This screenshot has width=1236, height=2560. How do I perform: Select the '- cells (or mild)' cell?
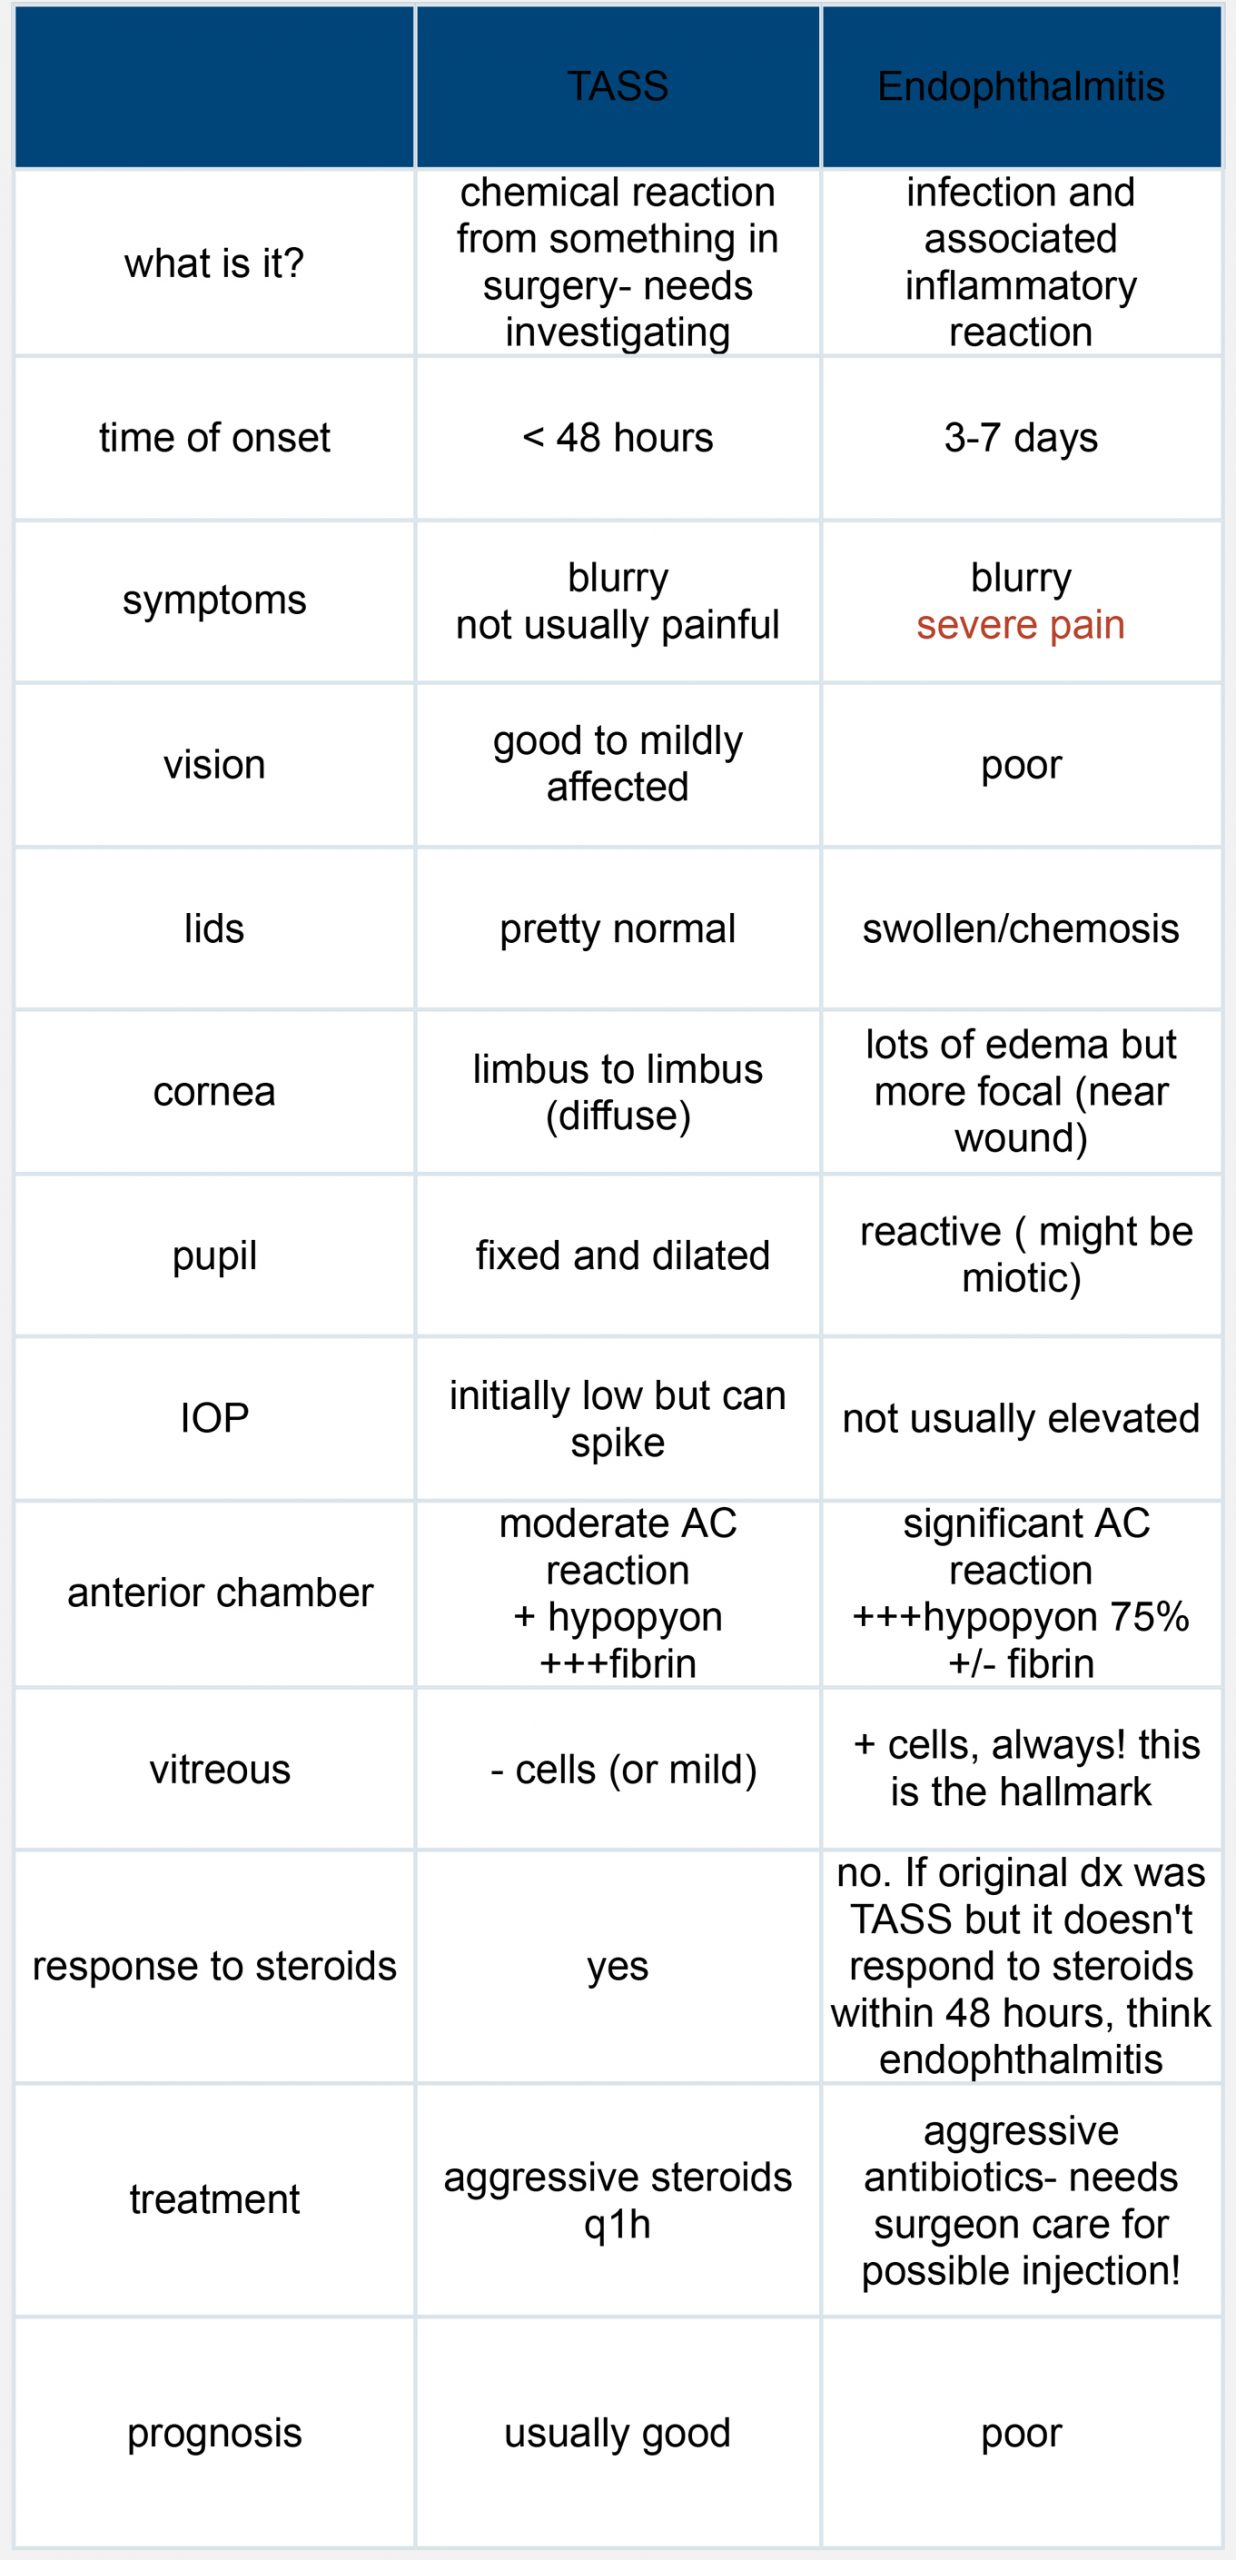point(623,1770)
